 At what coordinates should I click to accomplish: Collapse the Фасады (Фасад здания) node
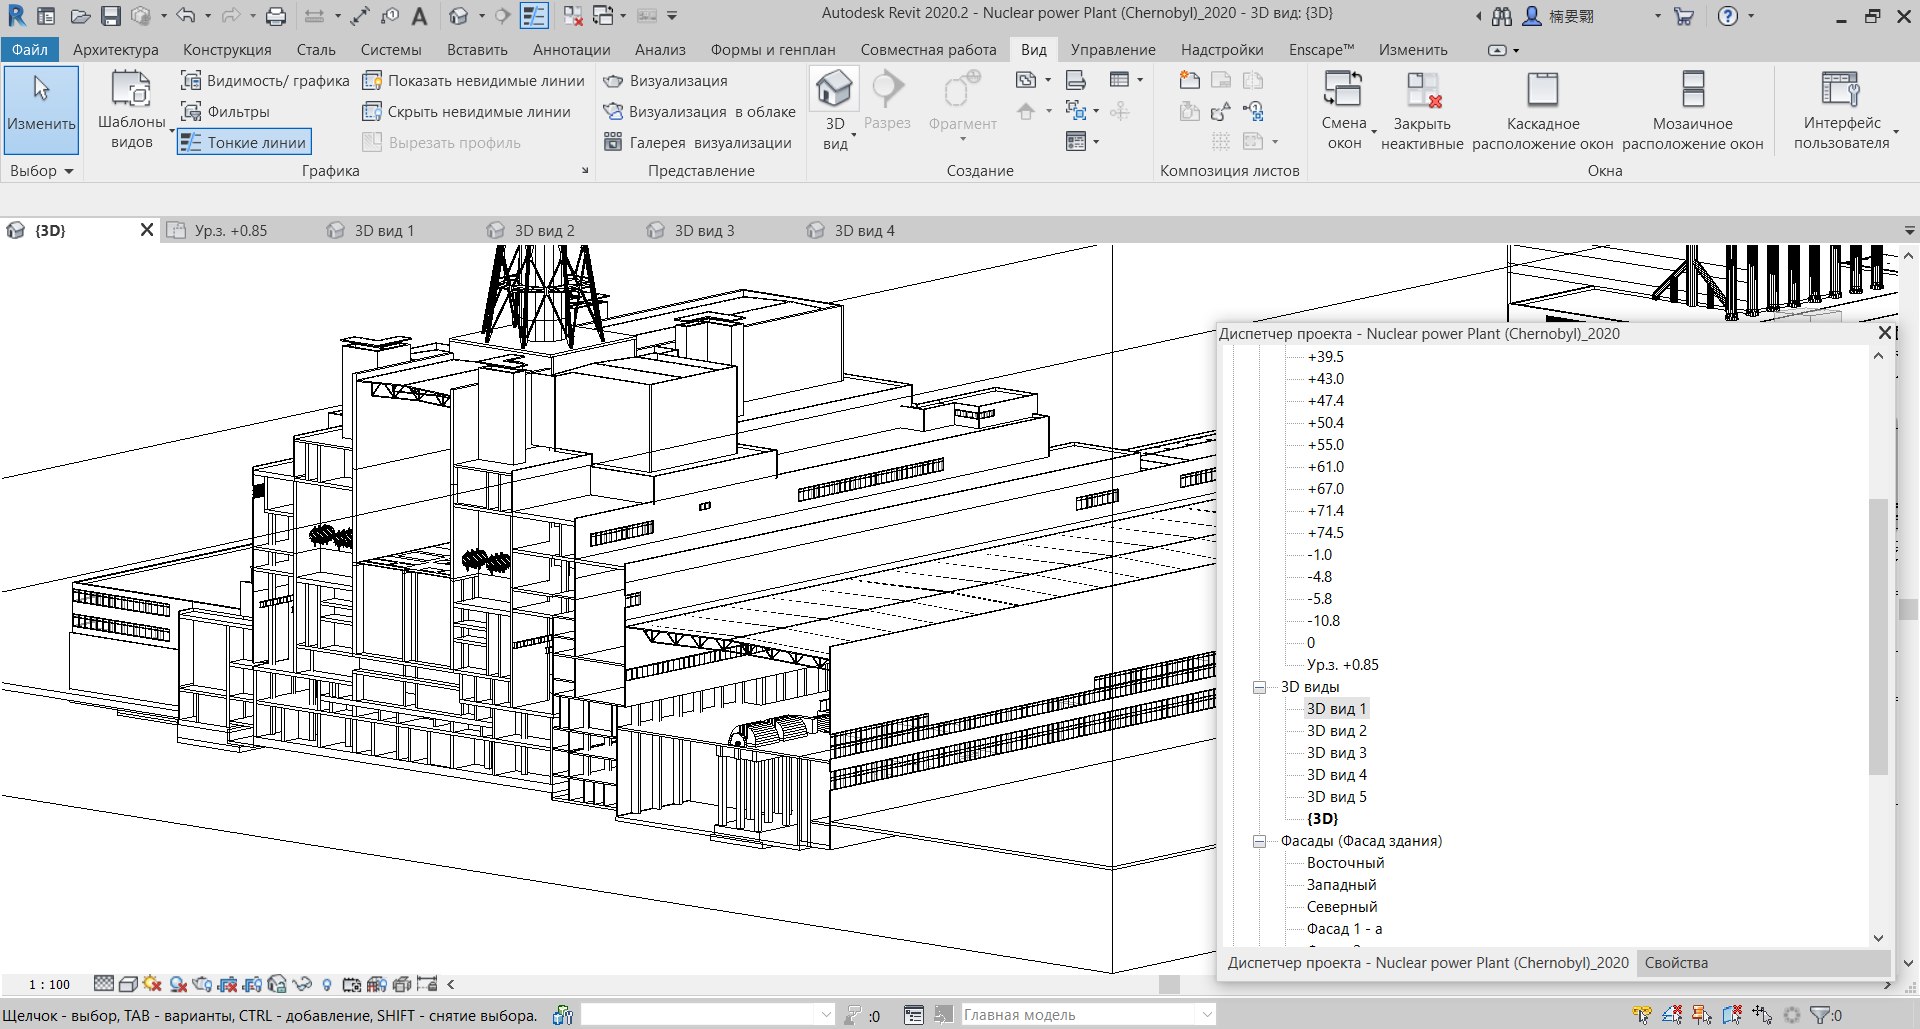point(1260,842)
